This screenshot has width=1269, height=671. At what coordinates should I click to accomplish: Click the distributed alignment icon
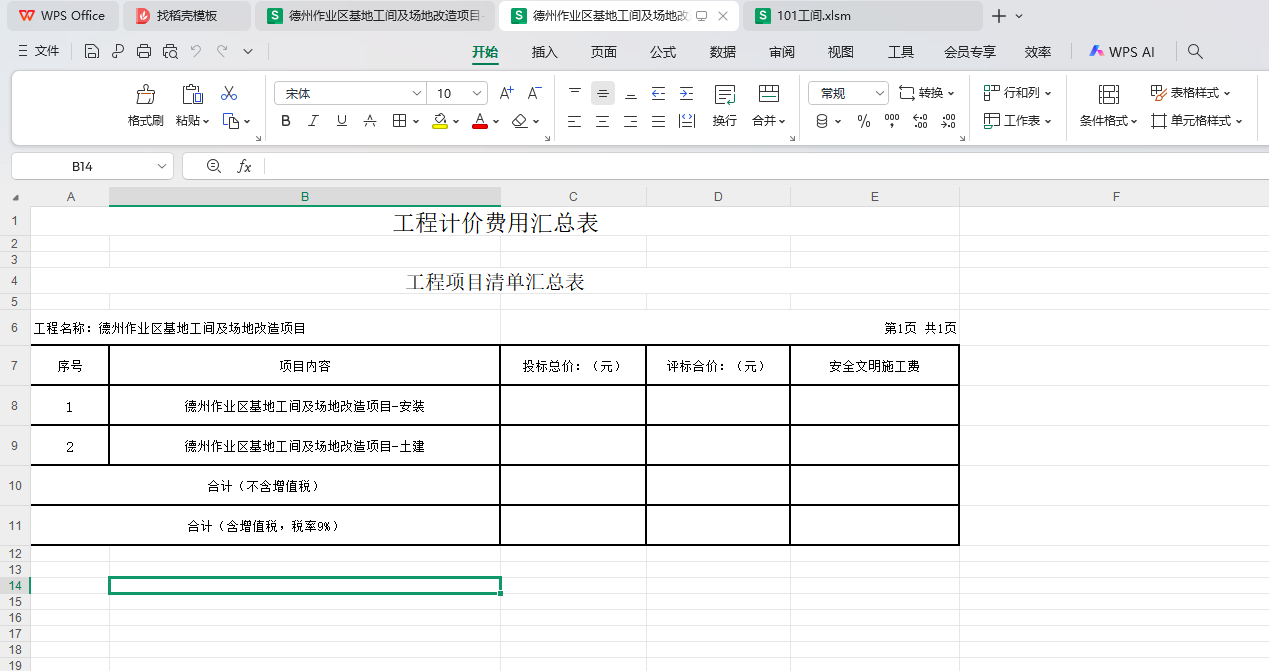click(687, 121)
